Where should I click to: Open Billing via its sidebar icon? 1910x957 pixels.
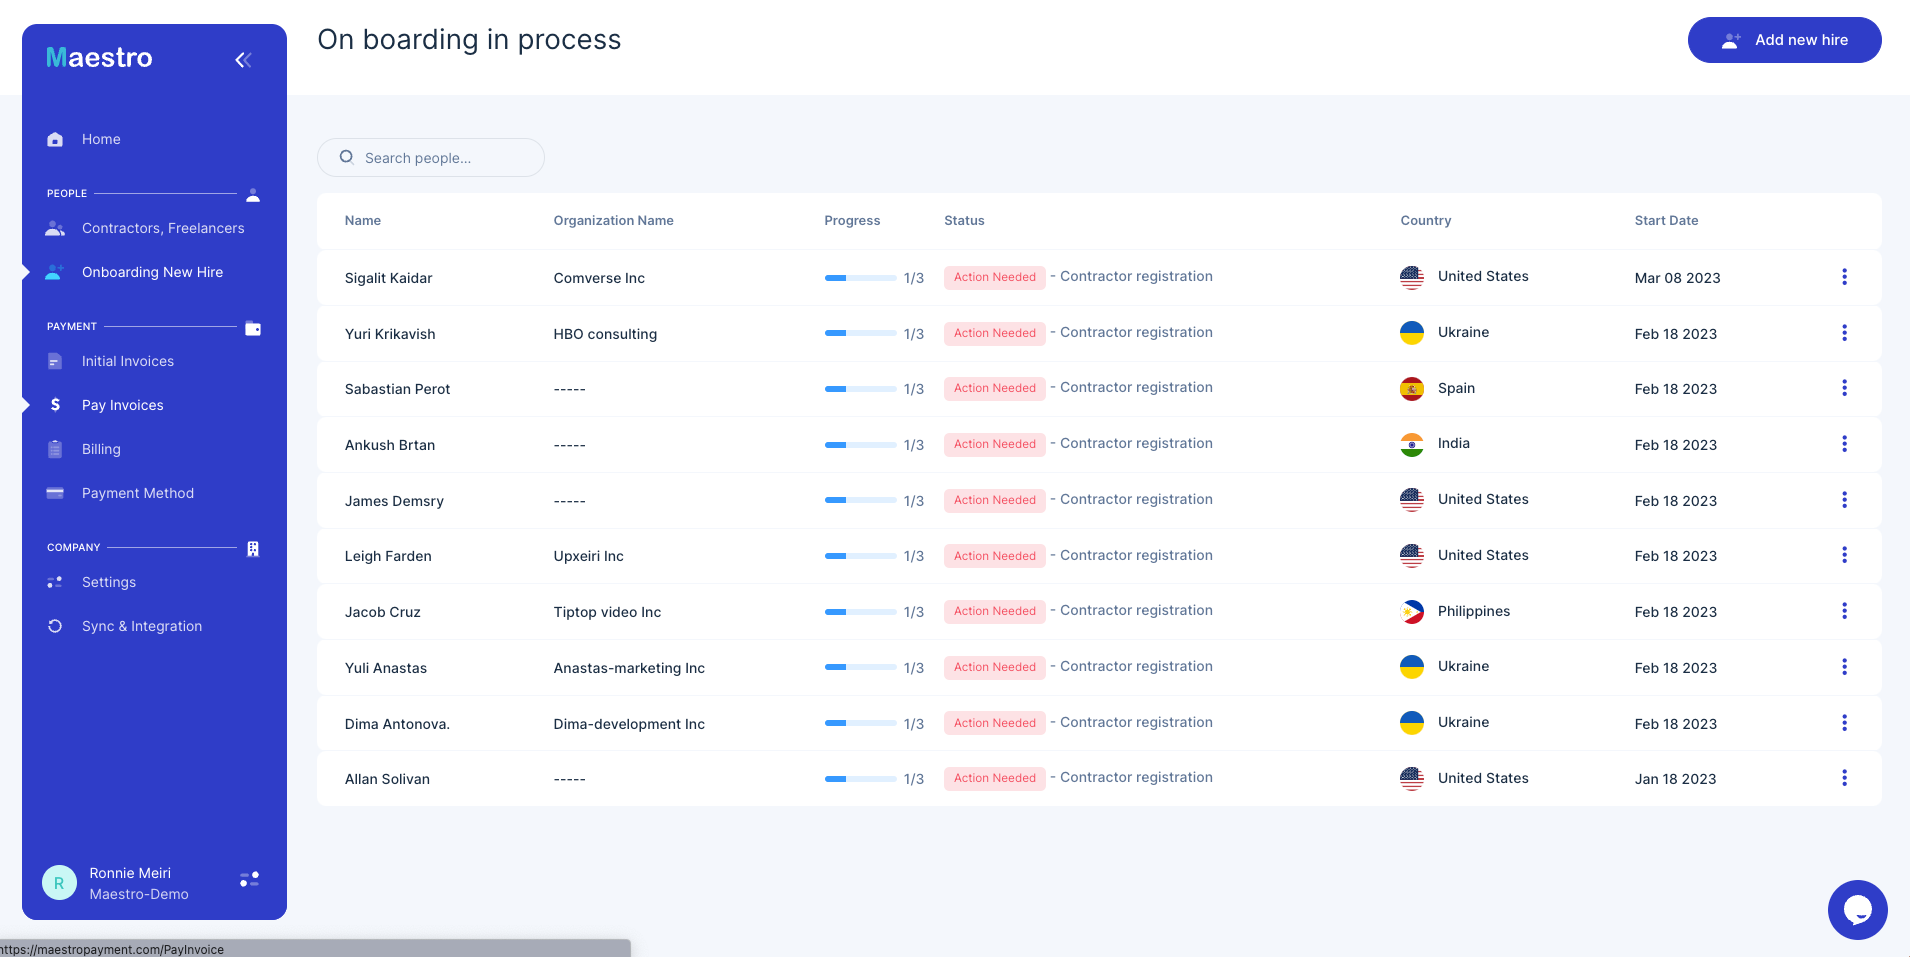tap(55, 449)
